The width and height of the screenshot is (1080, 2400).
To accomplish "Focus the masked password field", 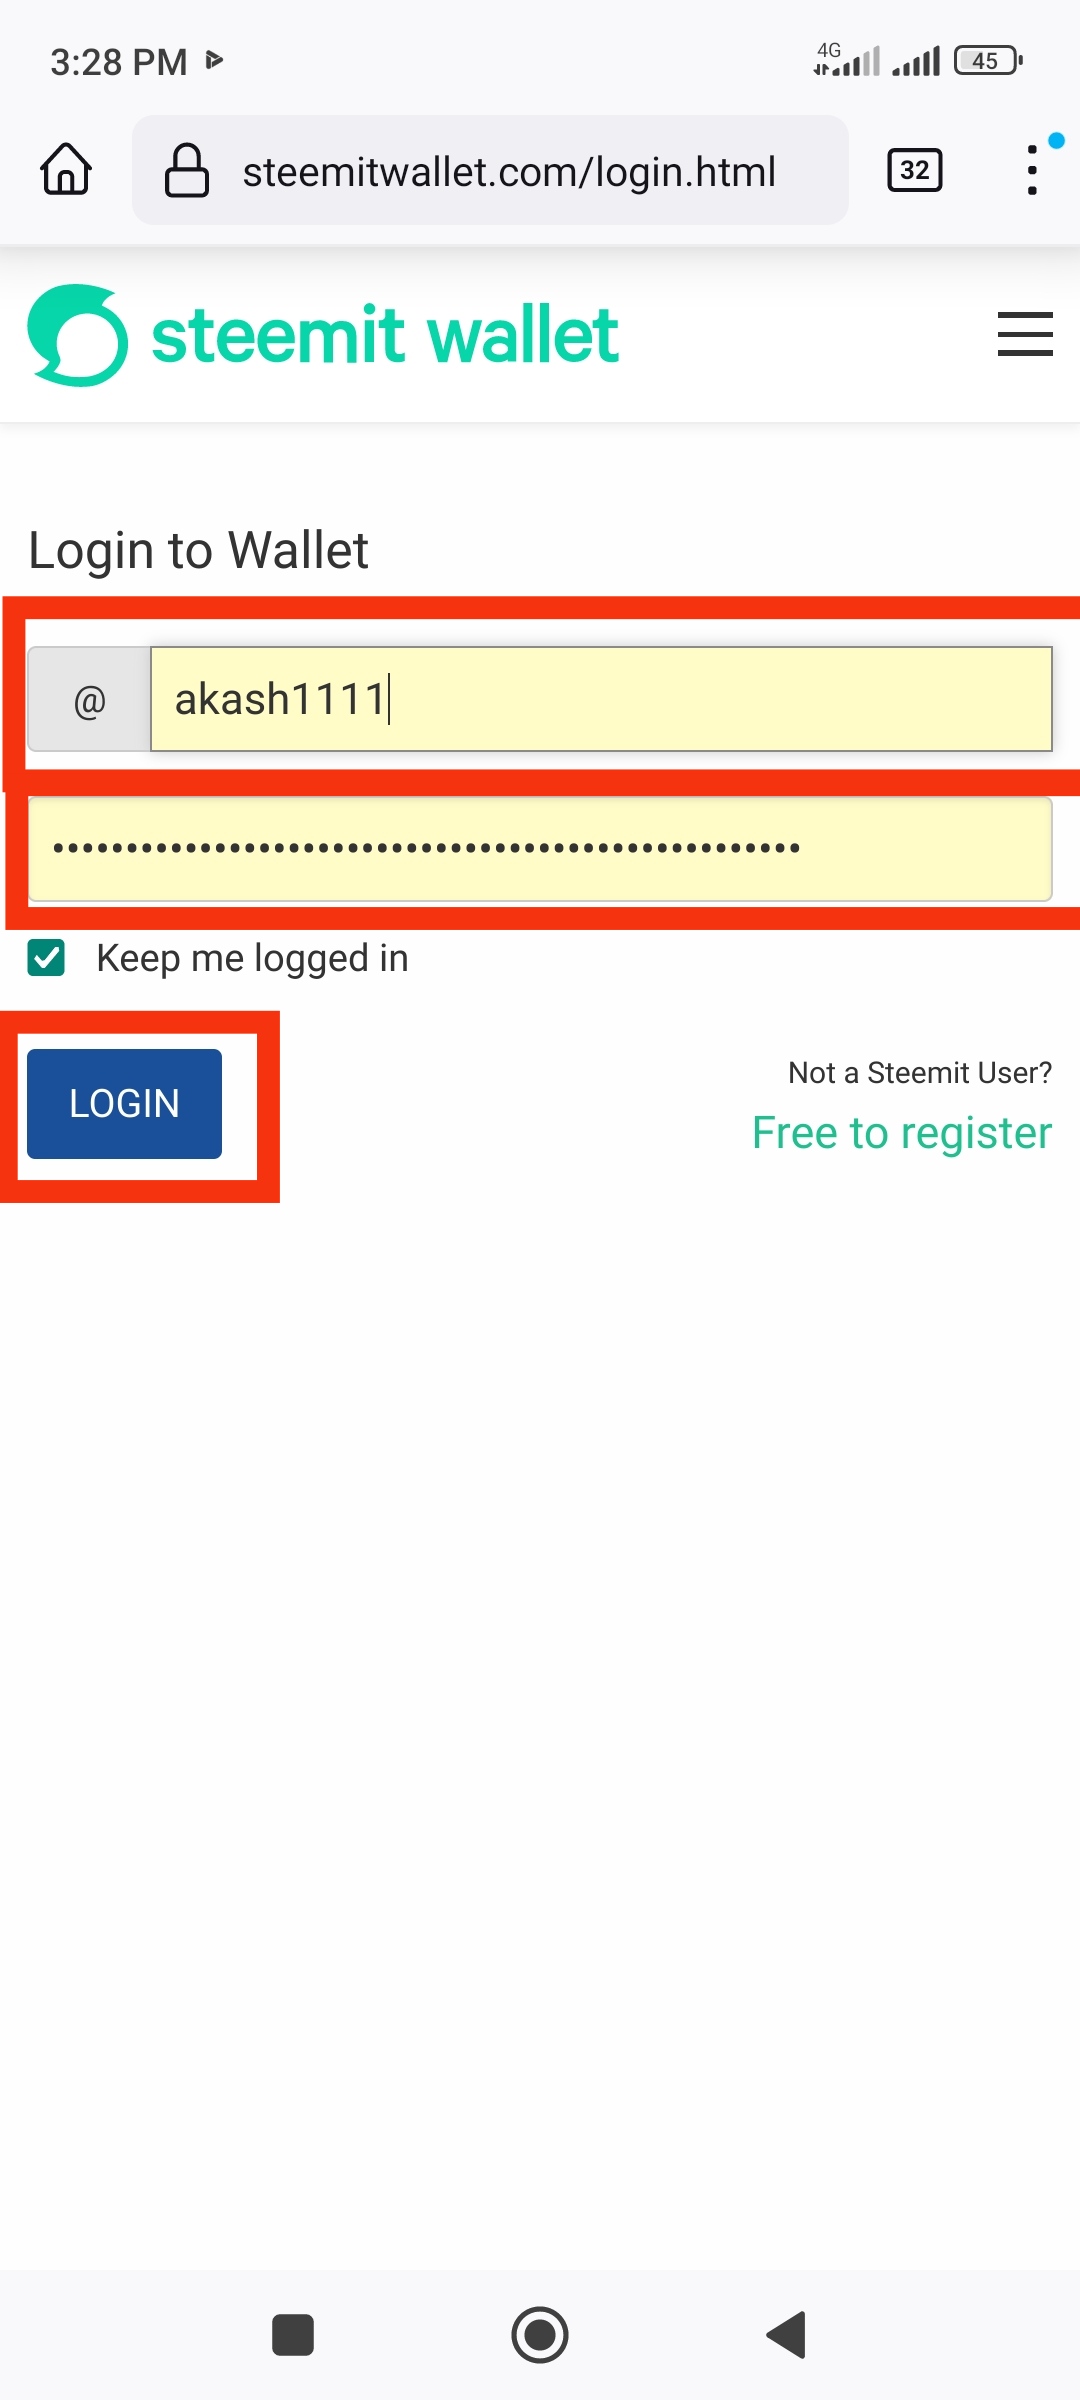I will click(x=540, y=849).
